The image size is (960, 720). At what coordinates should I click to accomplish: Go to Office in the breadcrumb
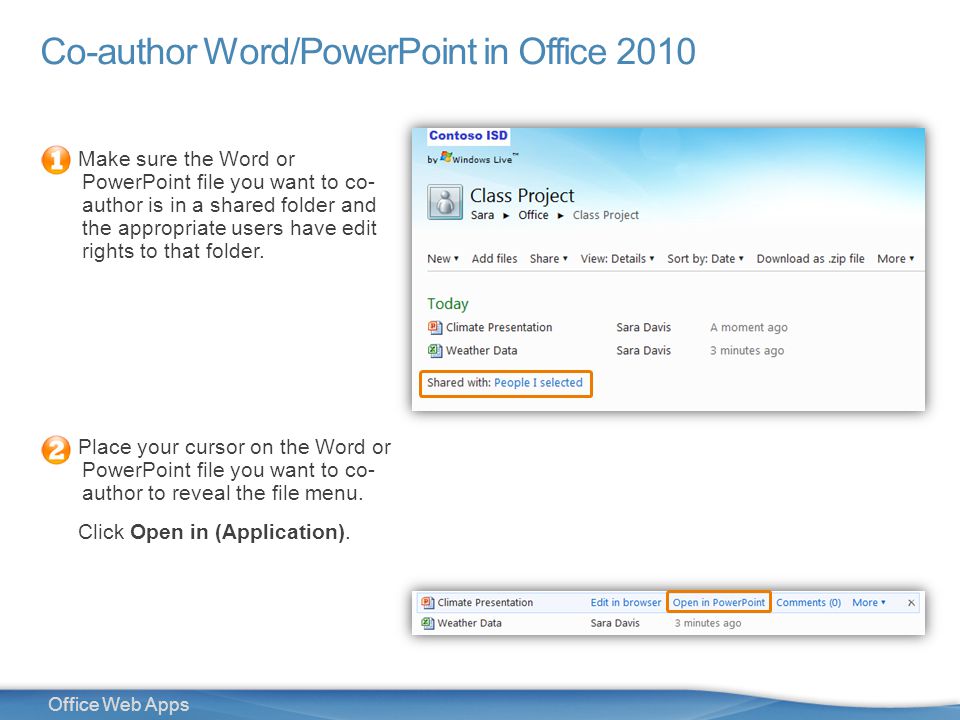click(533, 215)
